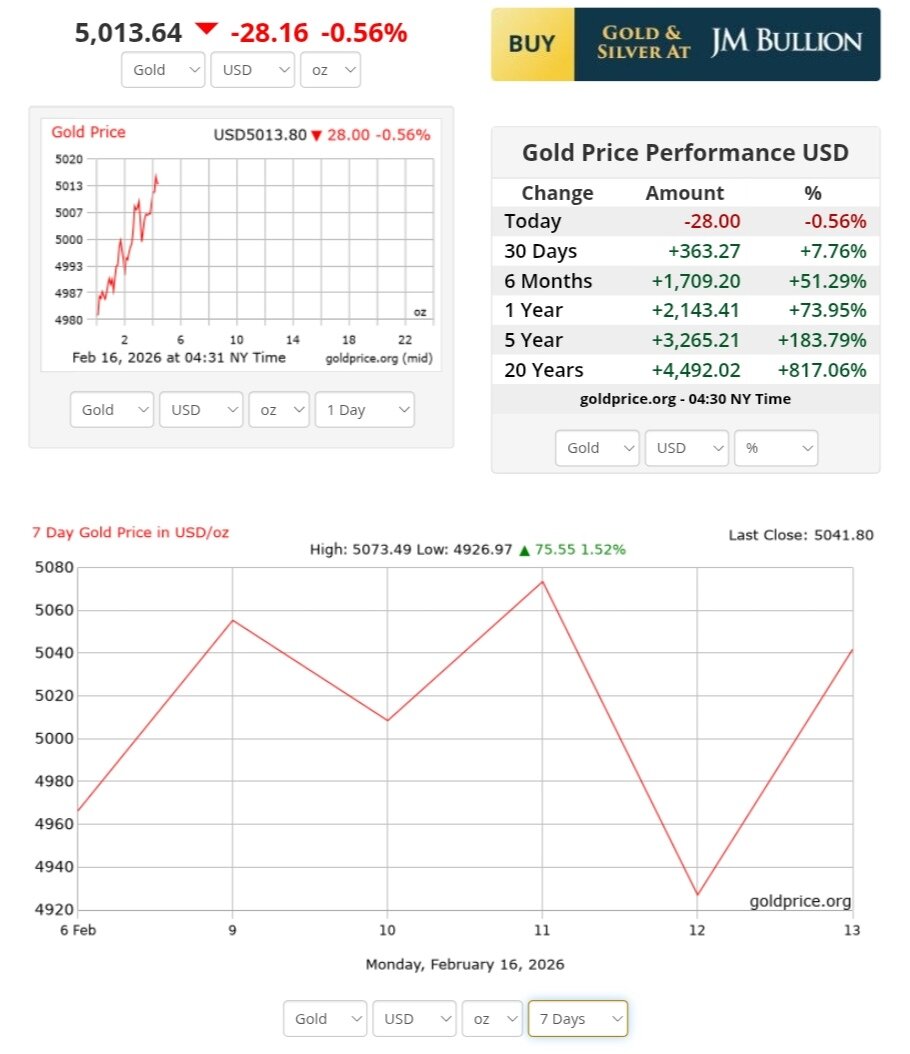910x1054 pixels.
Task: Open the USD dropdown below the 7-day chart
Action: (x=414, y=1019)
